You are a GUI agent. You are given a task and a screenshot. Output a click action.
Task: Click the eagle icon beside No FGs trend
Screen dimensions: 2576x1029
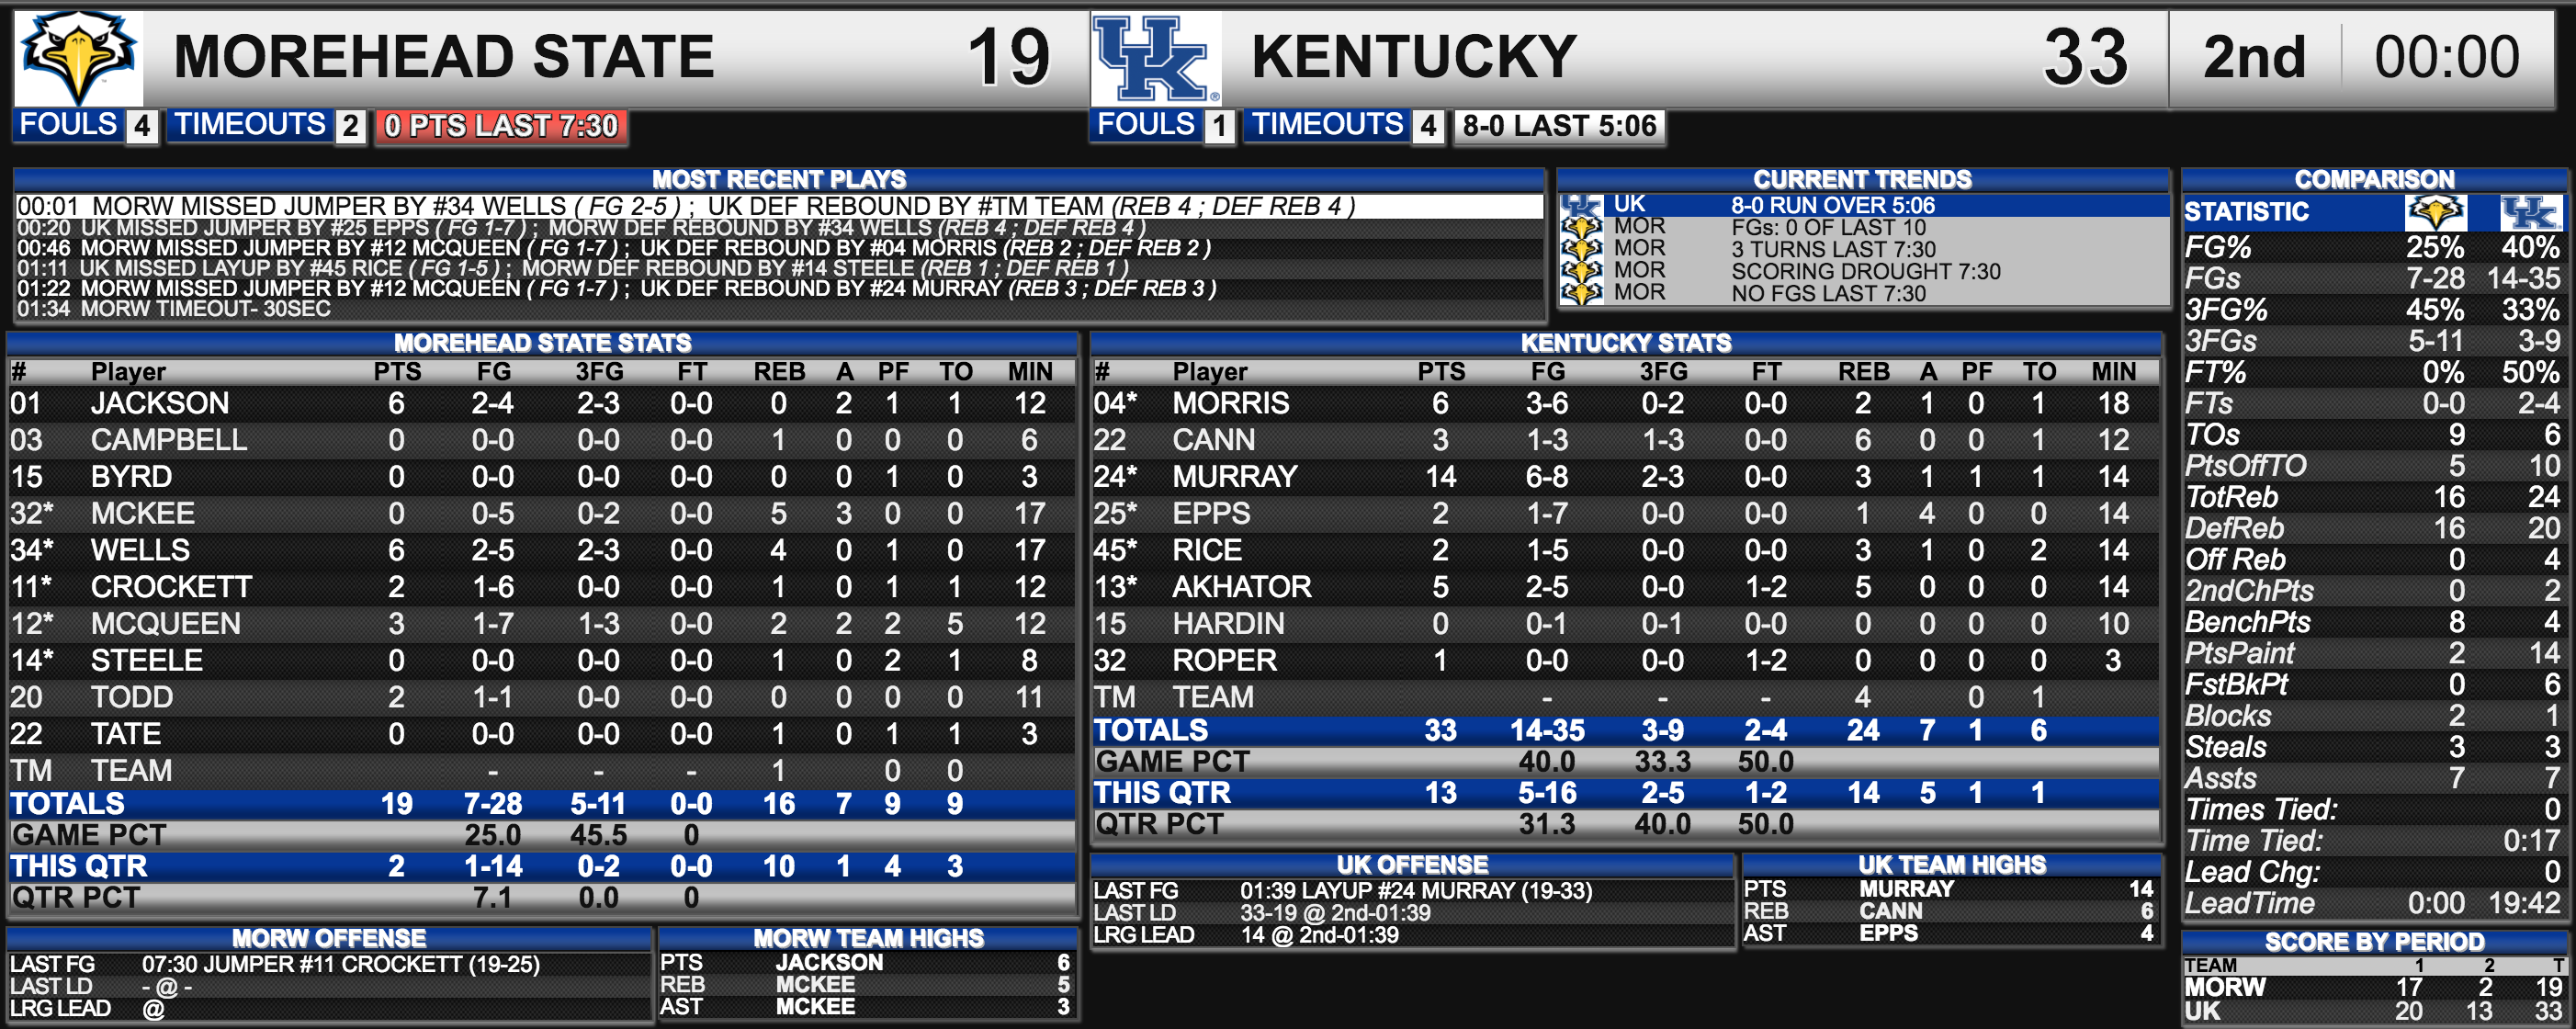(1582, 293)
